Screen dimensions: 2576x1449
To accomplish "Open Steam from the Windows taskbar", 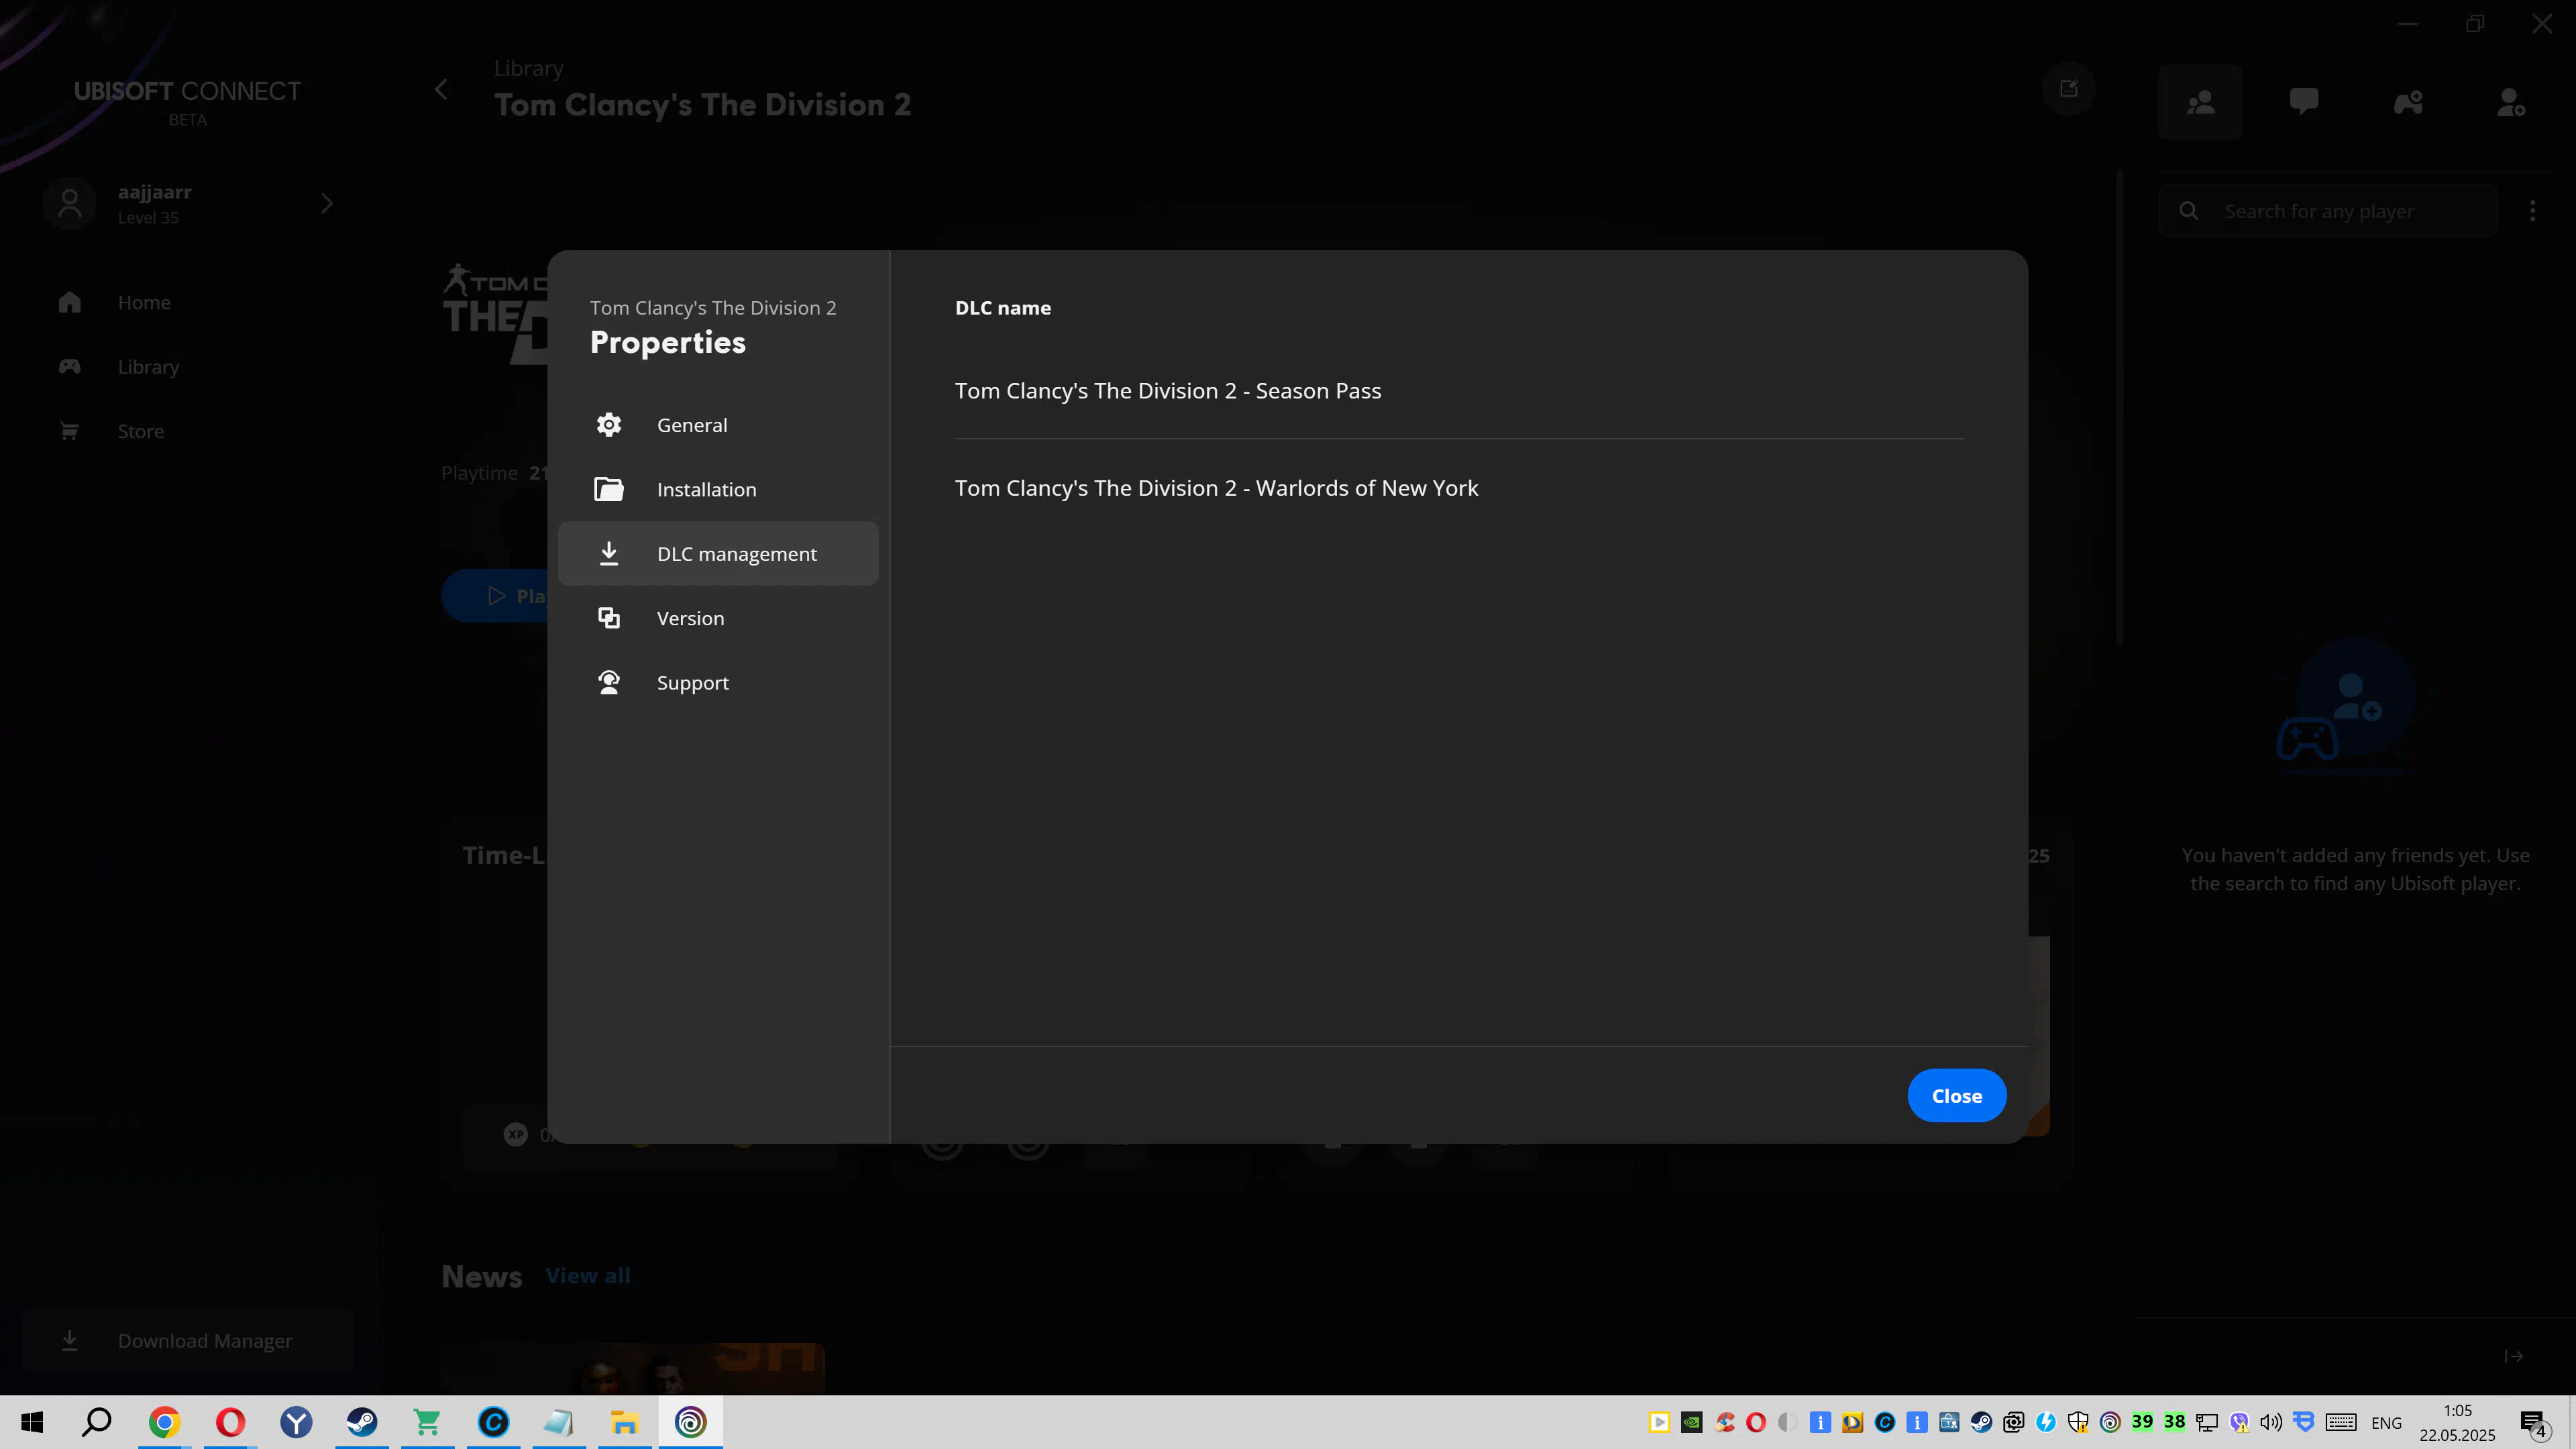I will pyautogui.click(x=361, y=1422).
